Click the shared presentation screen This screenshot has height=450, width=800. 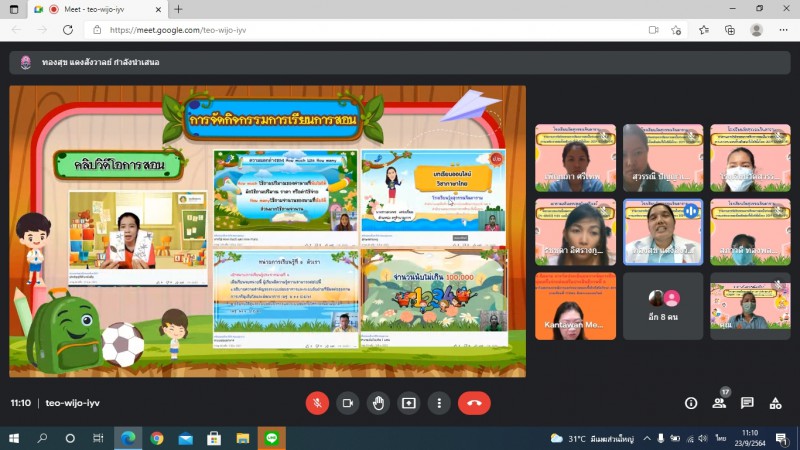pyautogui.click(x=267, y=231)
